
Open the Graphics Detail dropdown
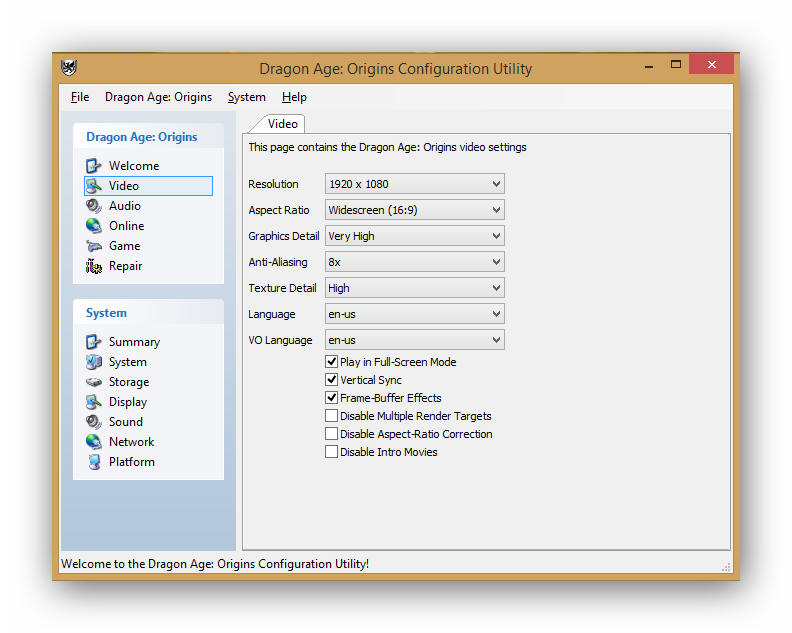click(x=415, y=236)
